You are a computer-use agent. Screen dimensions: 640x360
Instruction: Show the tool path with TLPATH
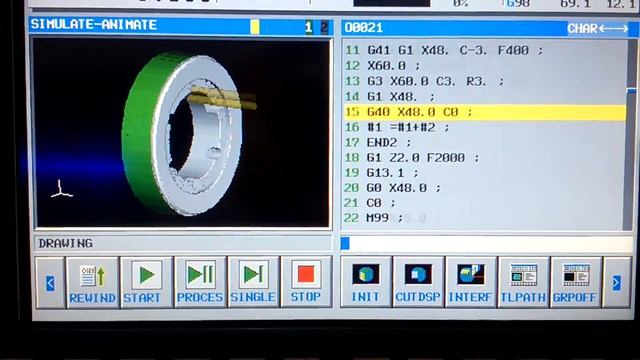[x=523, y=282]
